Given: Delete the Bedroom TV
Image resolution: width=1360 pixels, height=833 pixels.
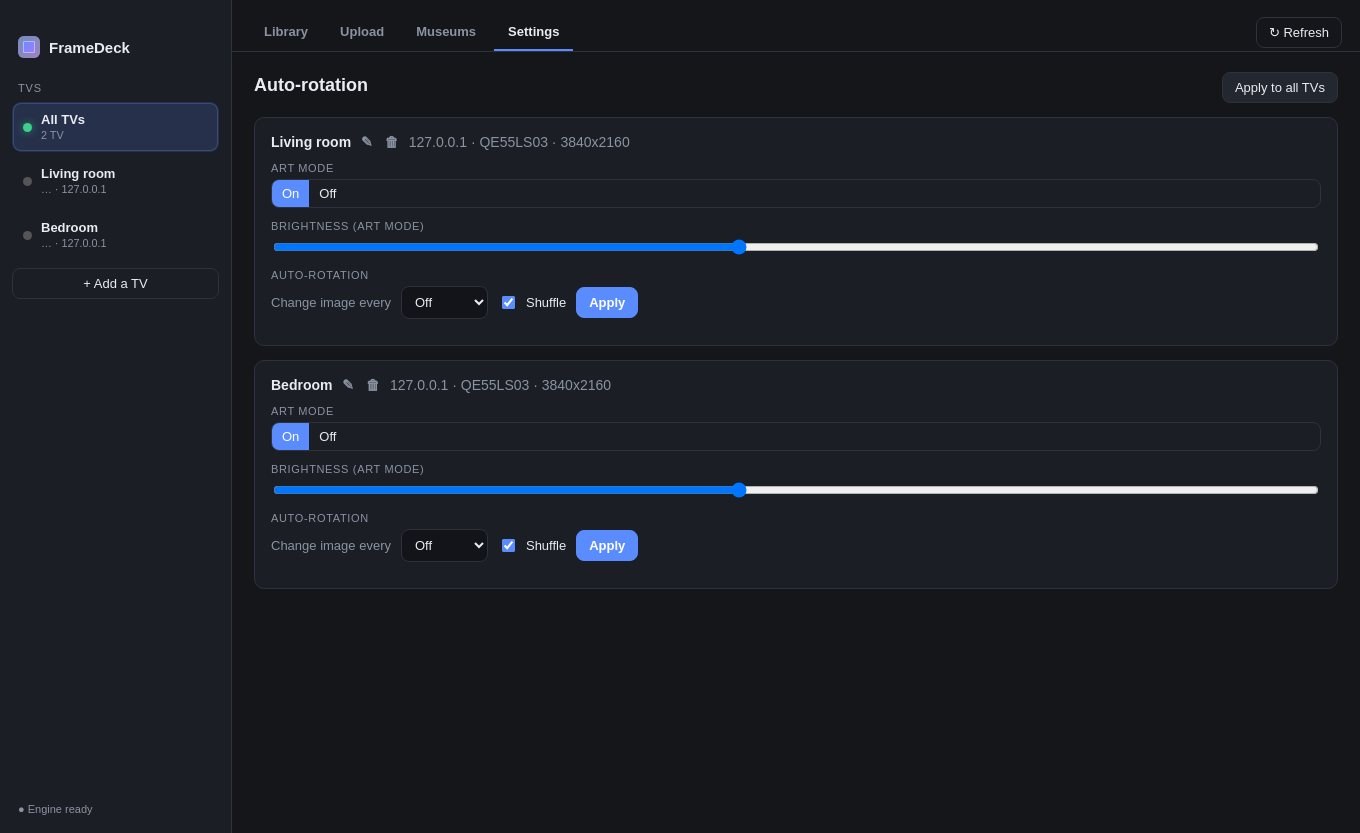Looking at the screenshot, I should [373, 385].
